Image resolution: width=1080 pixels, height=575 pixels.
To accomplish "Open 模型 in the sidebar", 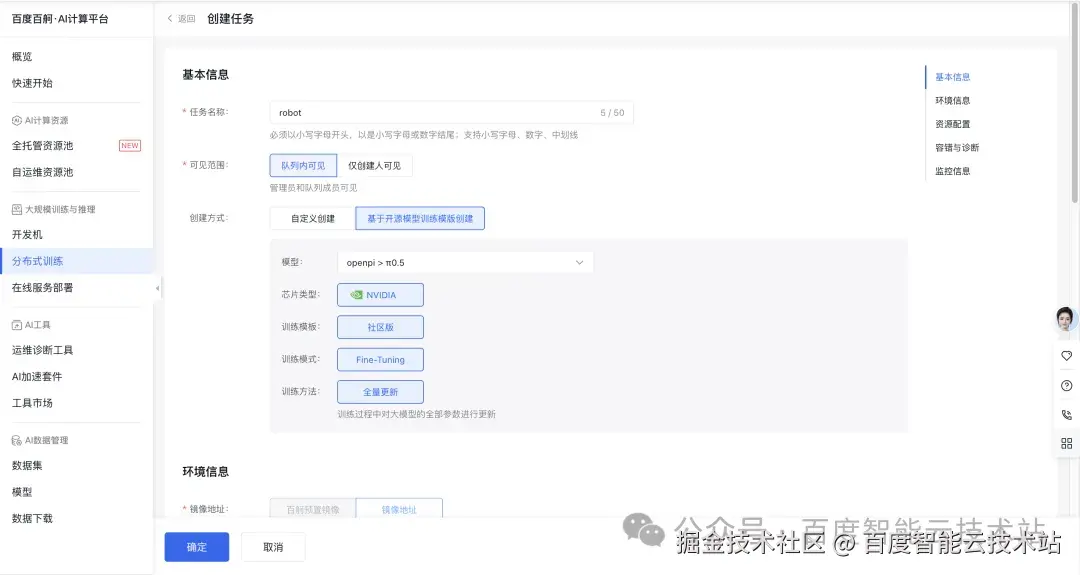I will pos(22,492).
